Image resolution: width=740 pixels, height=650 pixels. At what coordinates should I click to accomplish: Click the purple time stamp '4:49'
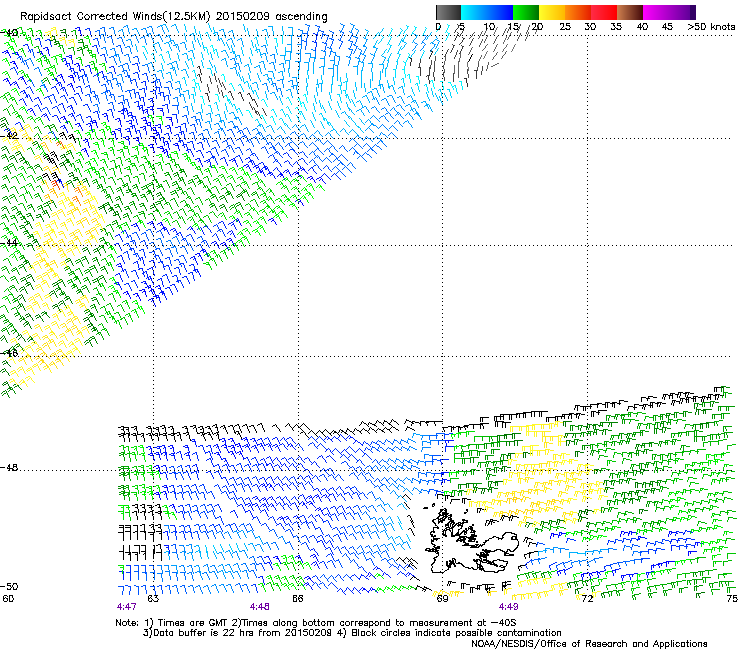[x=508, y=607]
